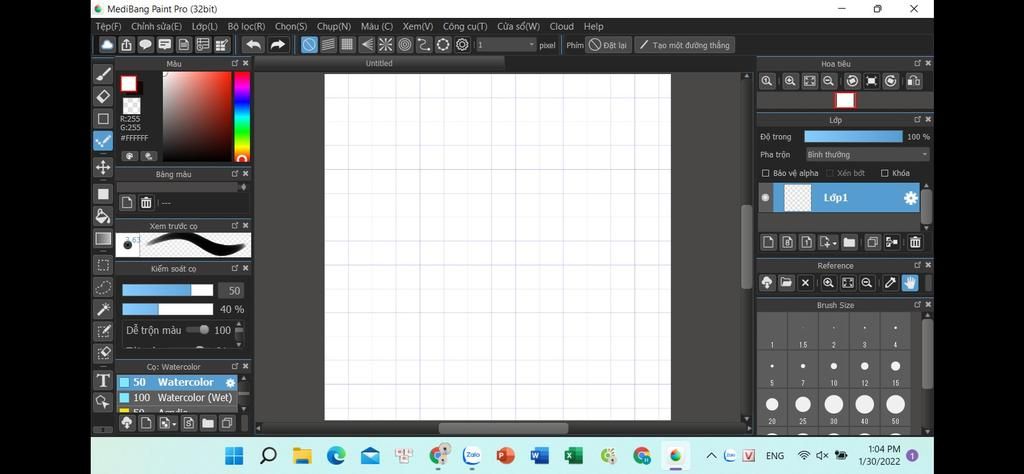
Task: Enable the radial line snap
Action: [x=386, y=45]
